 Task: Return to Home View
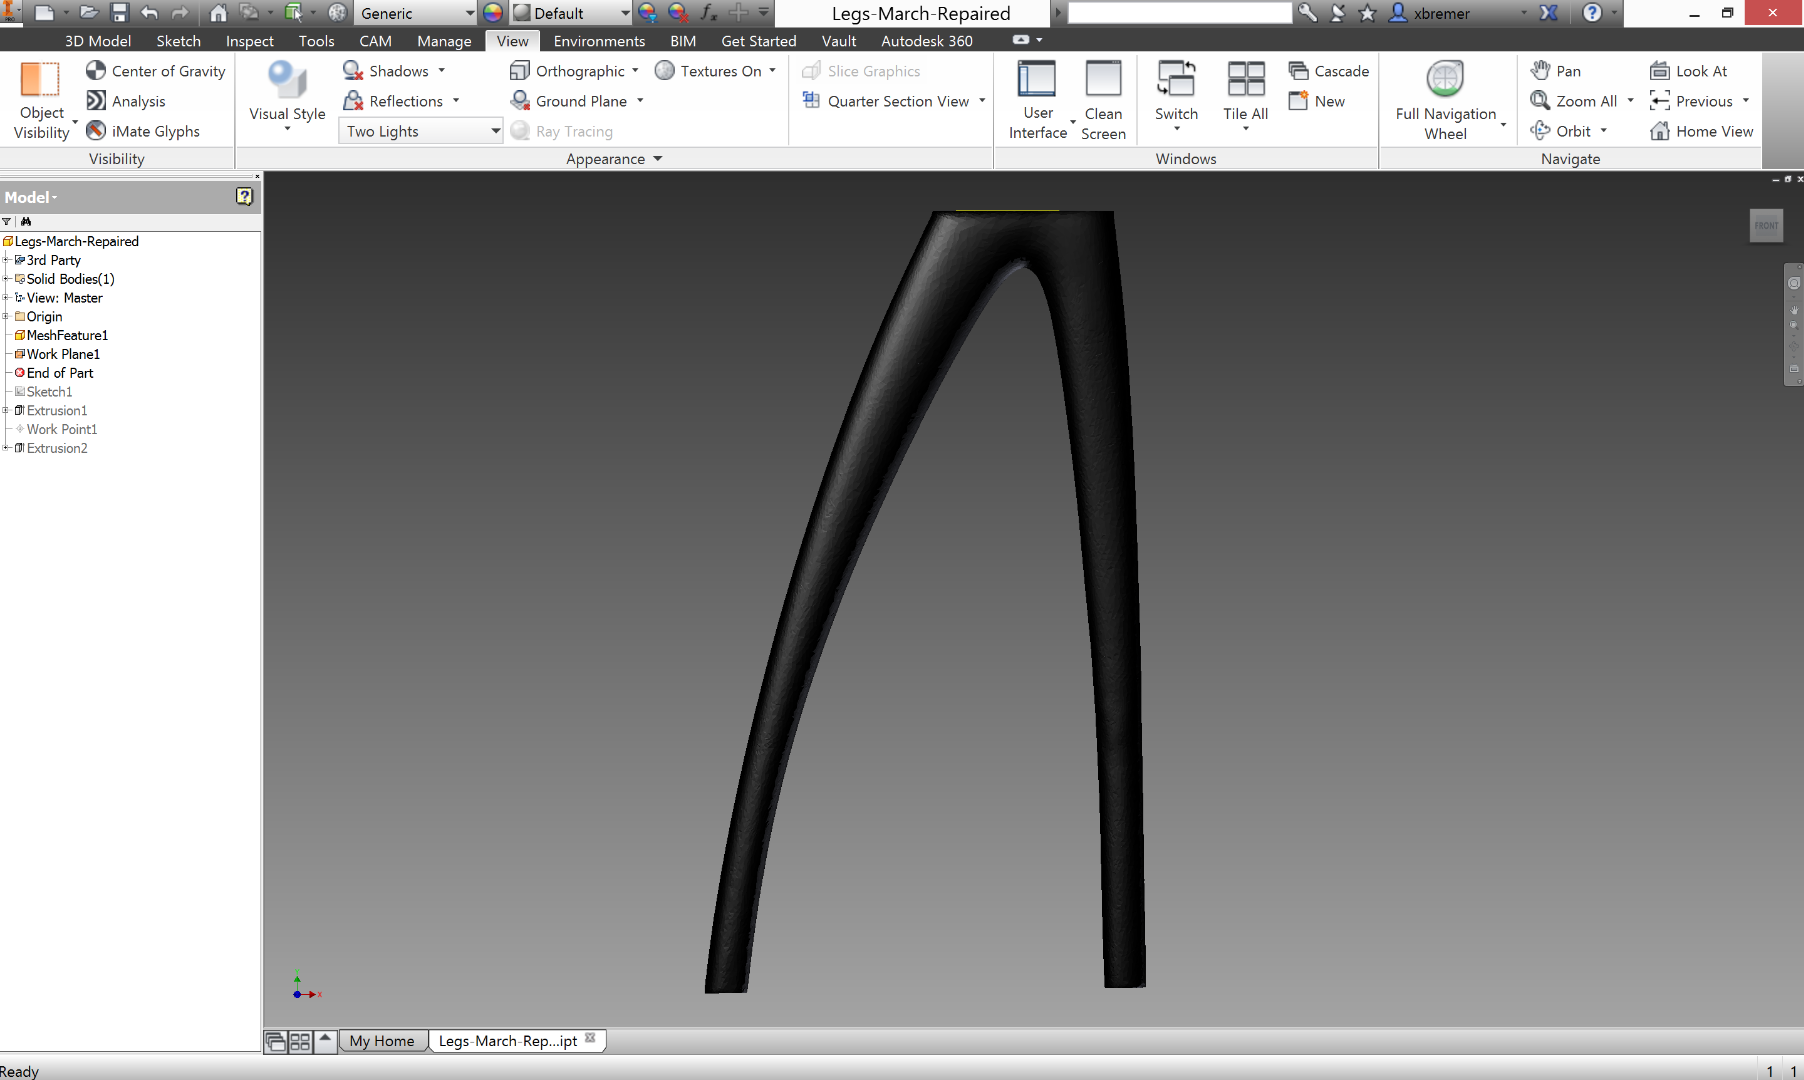[1702, 131]
